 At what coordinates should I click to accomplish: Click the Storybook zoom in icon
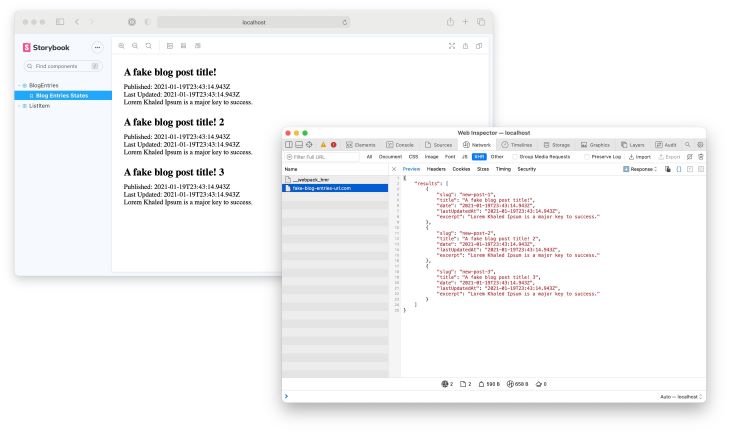click(x=122, y=46)
